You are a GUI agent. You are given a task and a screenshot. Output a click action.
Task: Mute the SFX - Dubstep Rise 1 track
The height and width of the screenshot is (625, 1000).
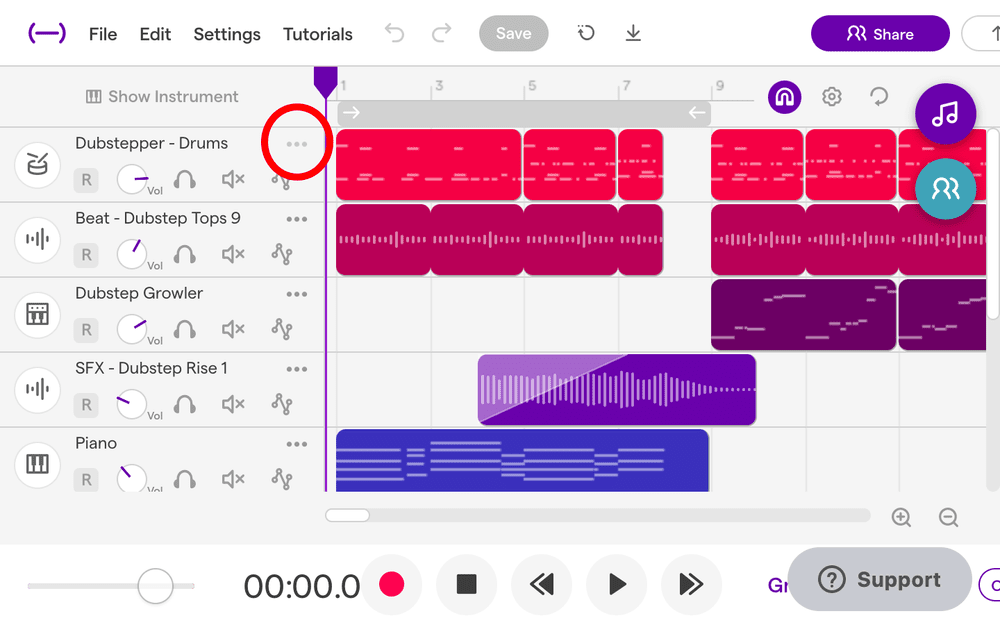point(232,404)
